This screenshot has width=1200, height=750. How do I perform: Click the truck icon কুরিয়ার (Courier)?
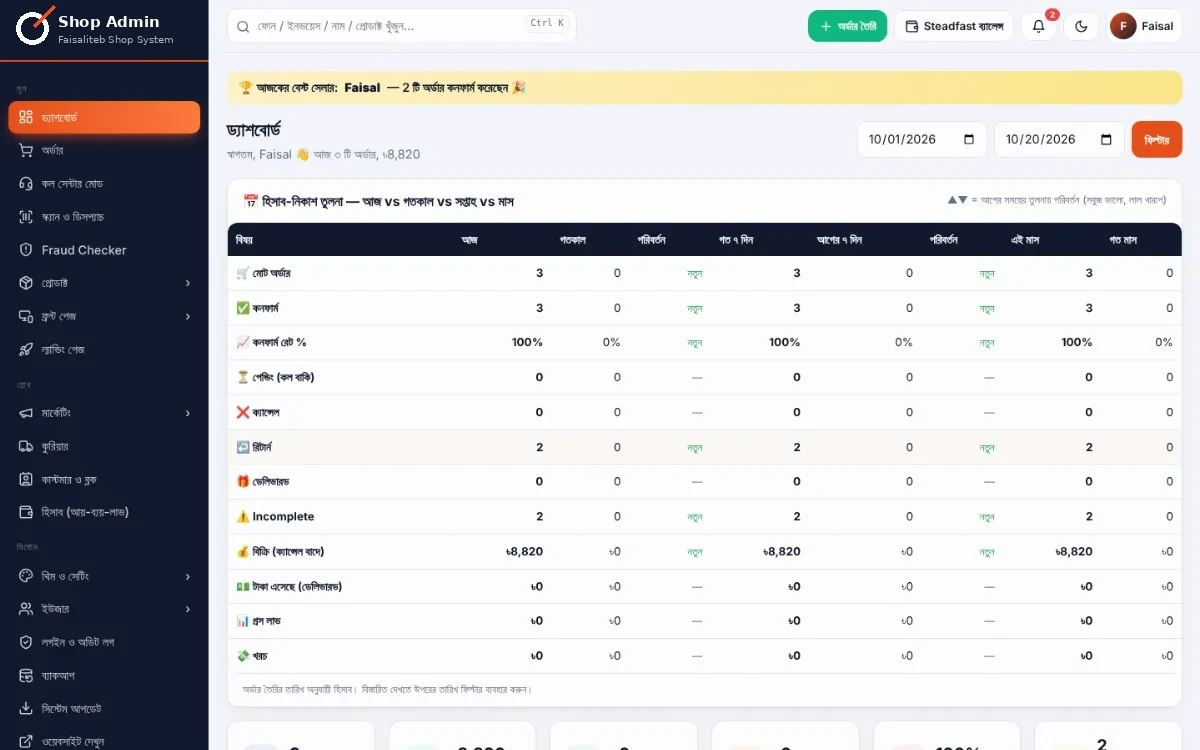(26, 446)
